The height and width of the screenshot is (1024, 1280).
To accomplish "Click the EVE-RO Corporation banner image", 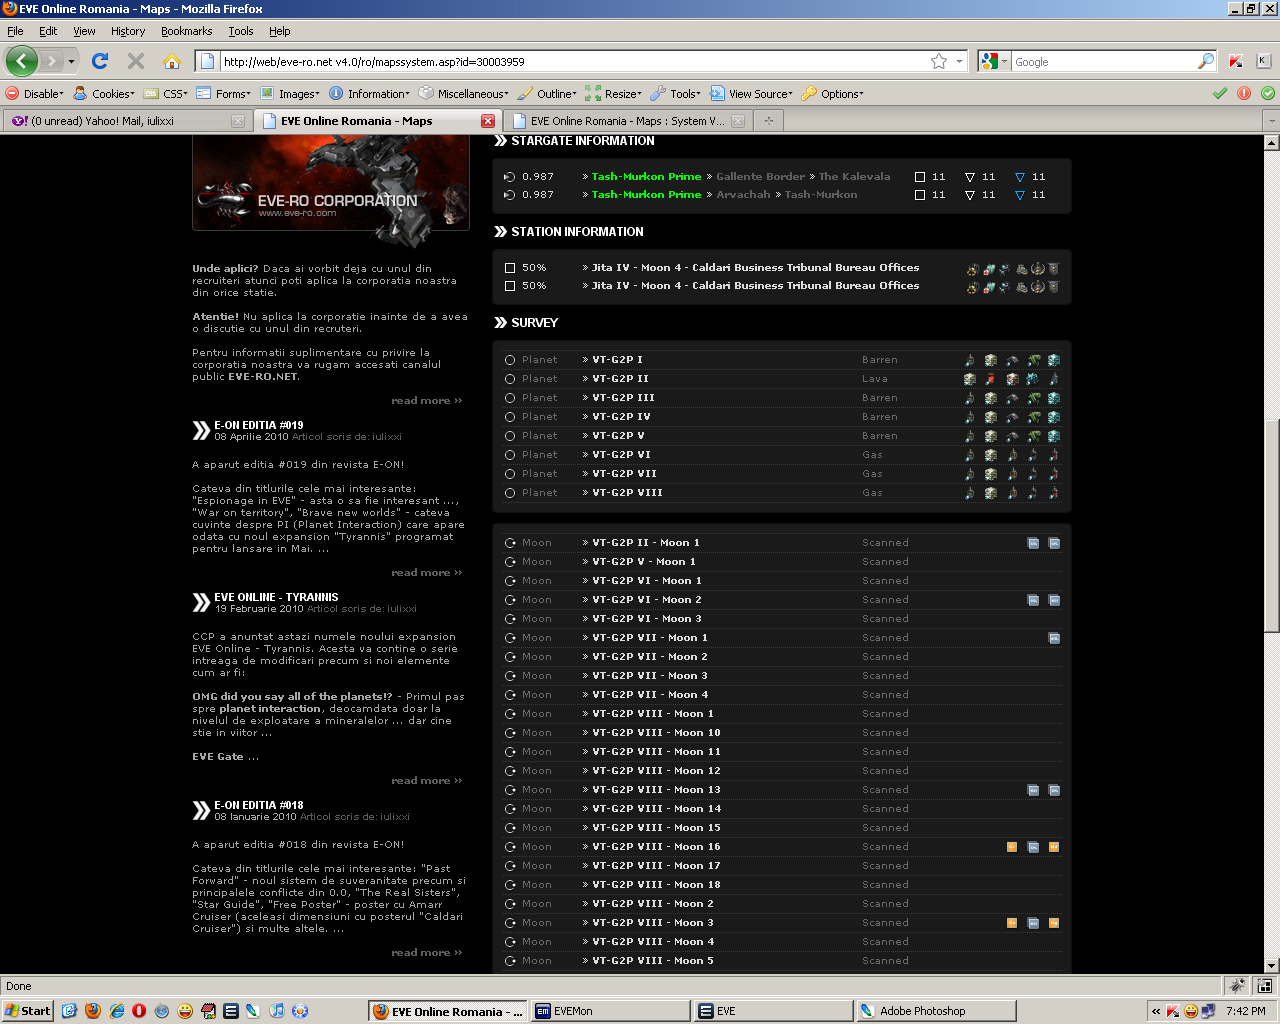I will click(331, 183).
